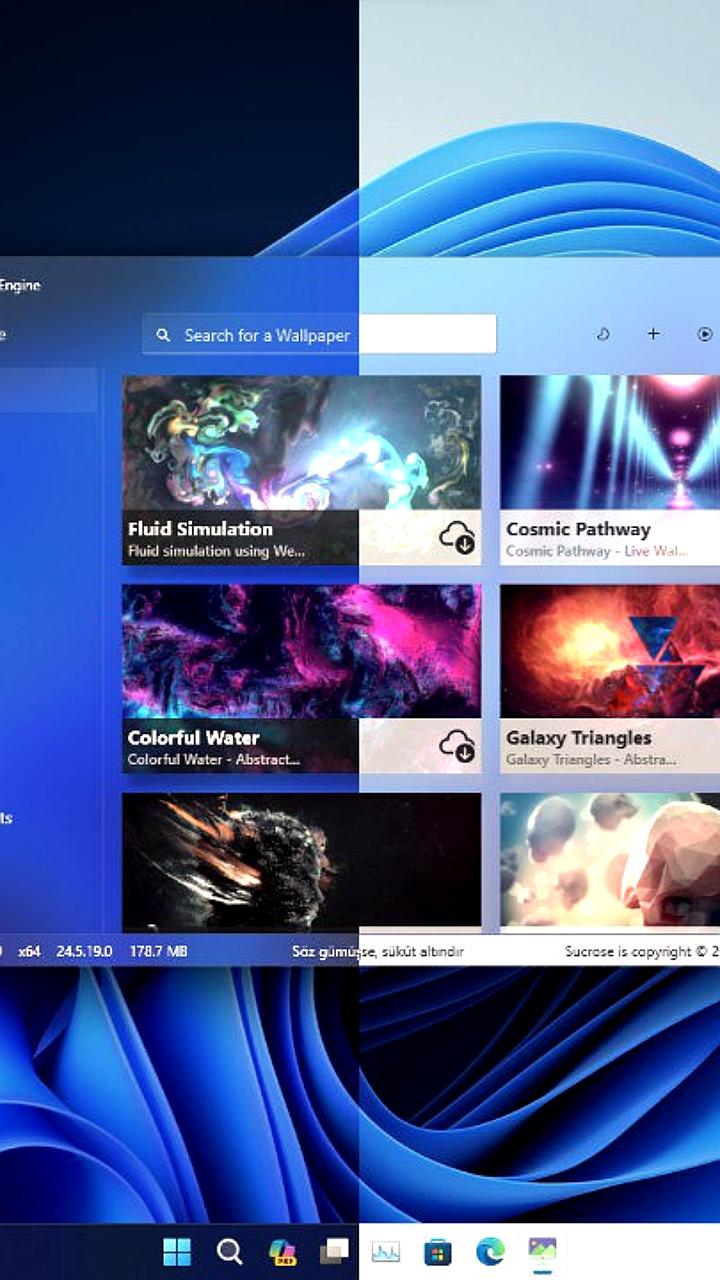Screen dimensions: 720x1280
Task: Select the Fluid Simulation wallpaper thumbnail
Action: coord(301,443)
